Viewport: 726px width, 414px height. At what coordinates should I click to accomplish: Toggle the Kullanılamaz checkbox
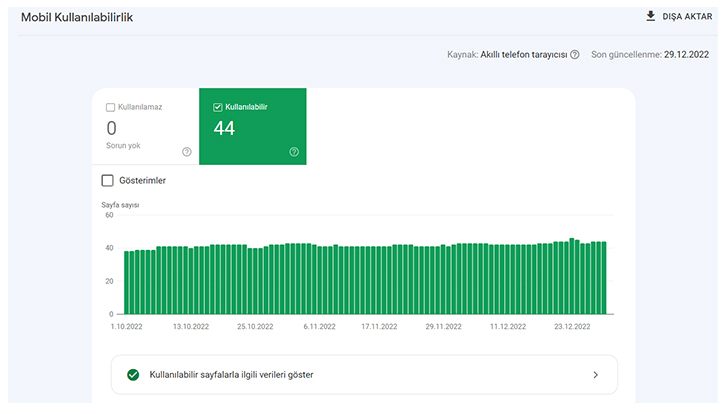(x=110, y=106)
